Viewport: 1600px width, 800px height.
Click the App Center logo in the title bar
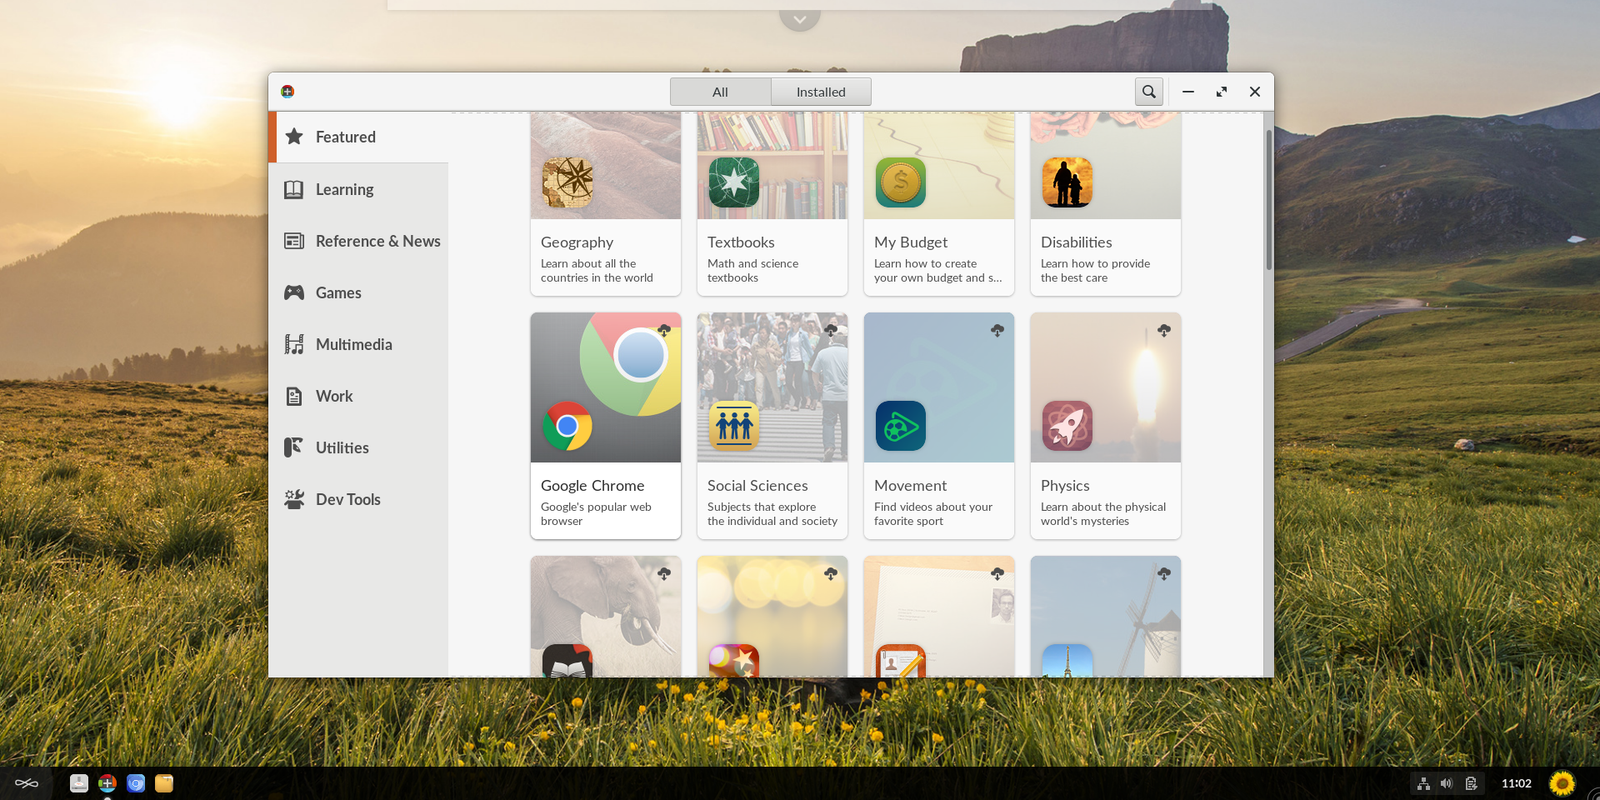287,91
